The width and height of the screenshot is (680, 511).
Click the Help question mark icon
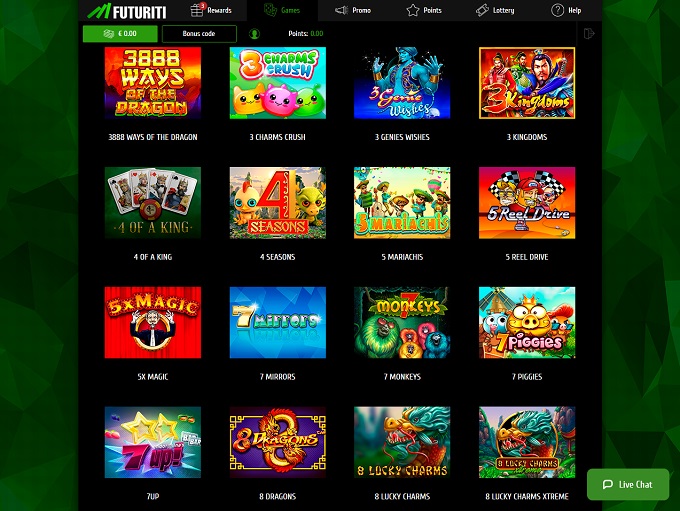(x=557, y=10)
